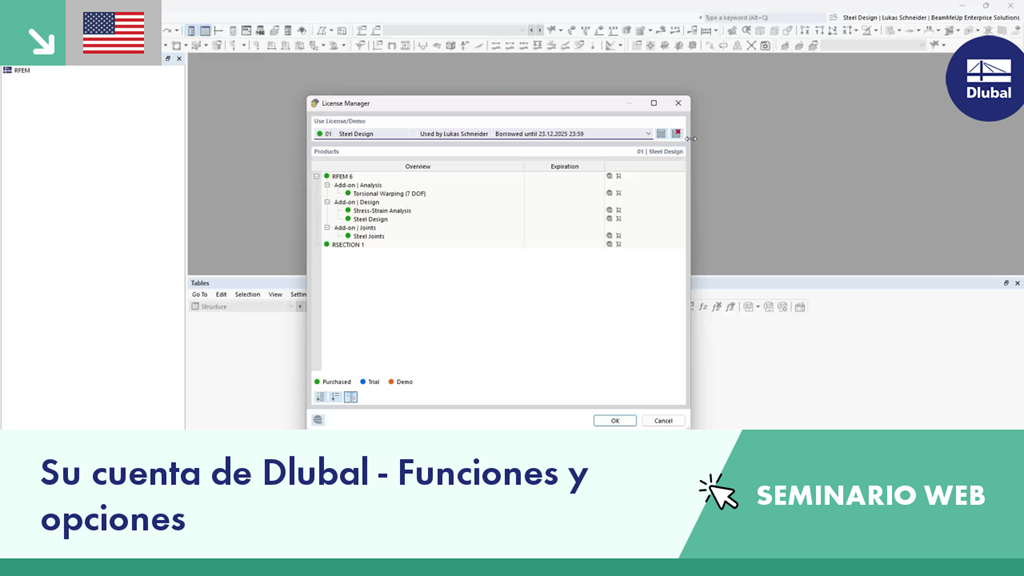
Task: Click the Overview column header
Action: 418,167
